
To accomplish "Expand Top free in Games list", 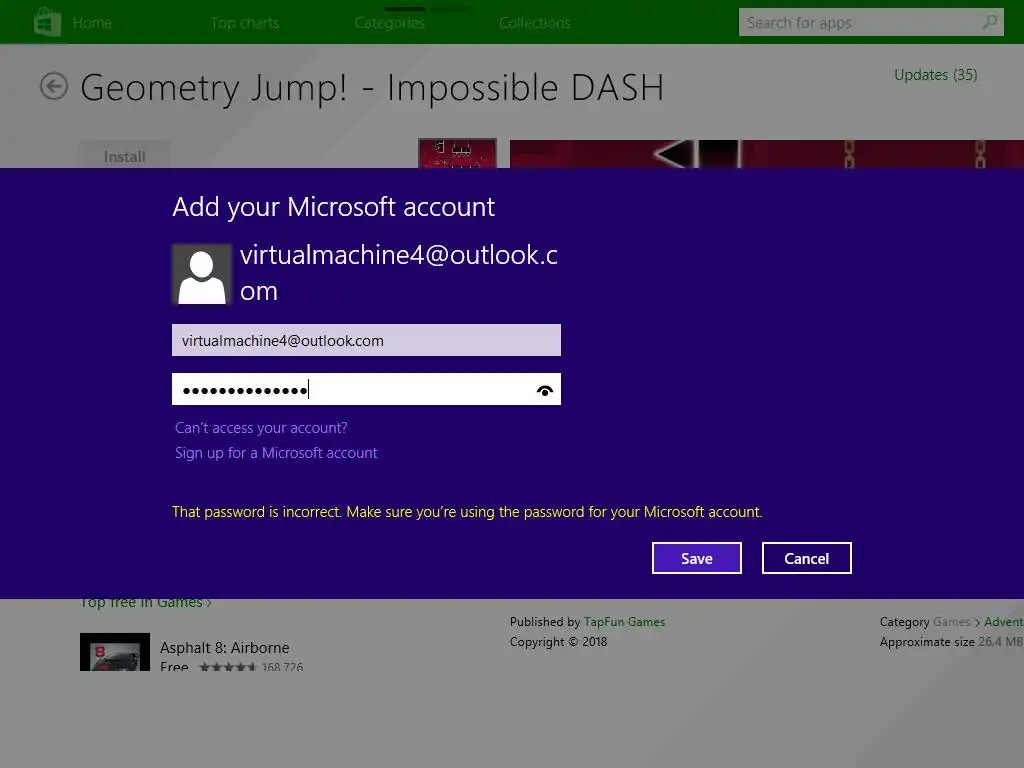I will pyautogui.click(x=146, y=602).
